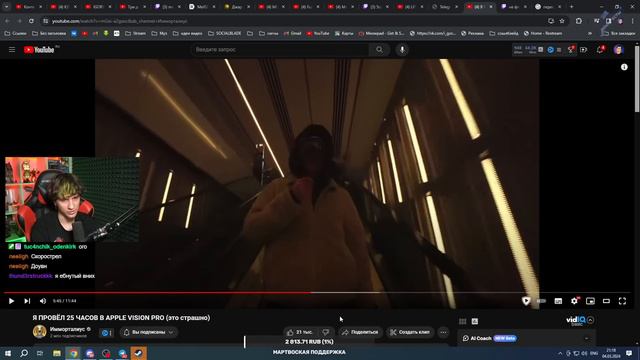
Task: Open the YouTube bookmark in the bookmarks bar
Action: [318, 33]
